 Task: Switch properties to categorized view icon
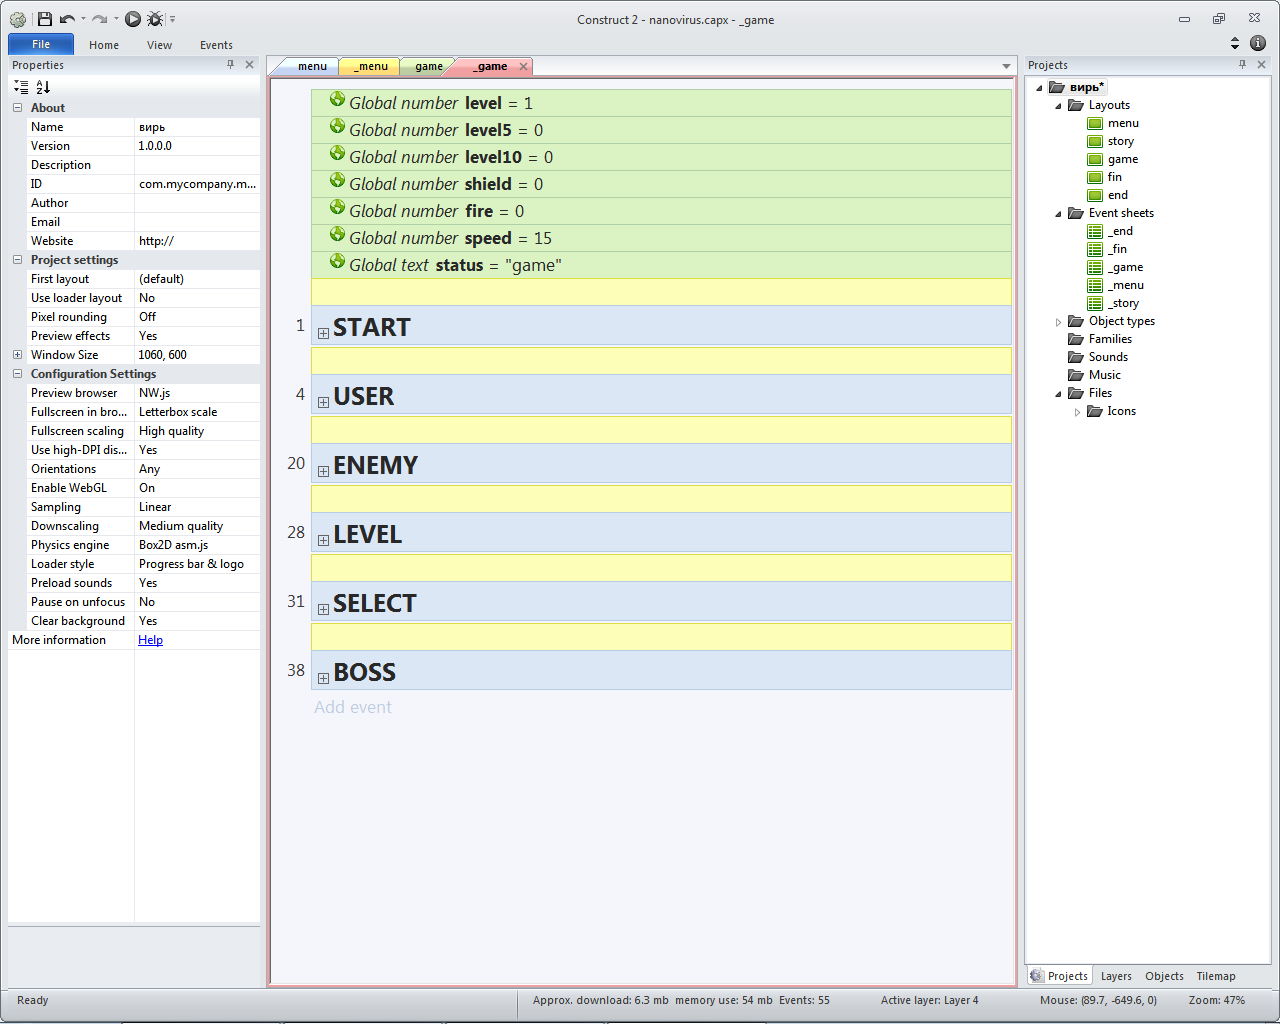coord(21,87)
